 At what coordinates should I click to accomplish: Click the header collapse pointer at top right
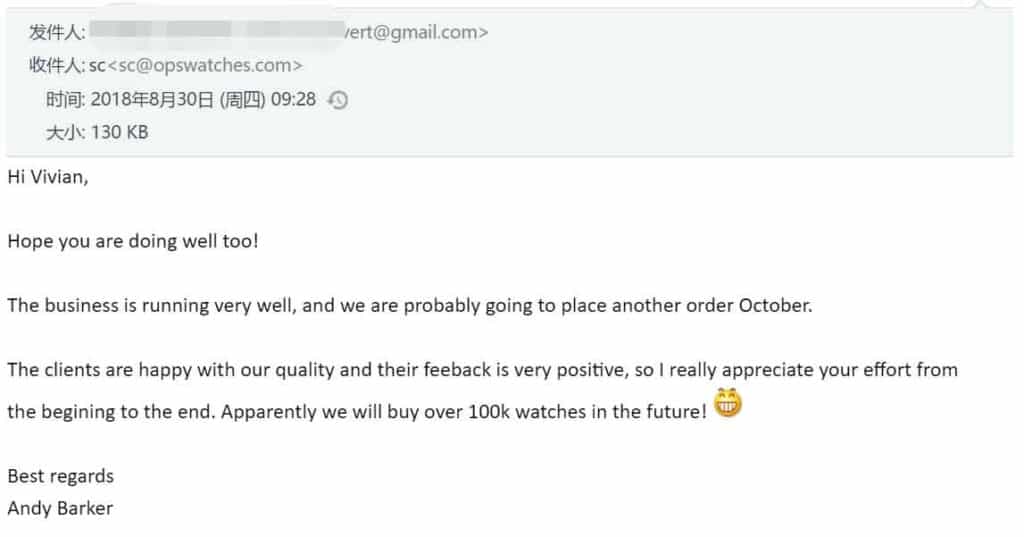983,6
